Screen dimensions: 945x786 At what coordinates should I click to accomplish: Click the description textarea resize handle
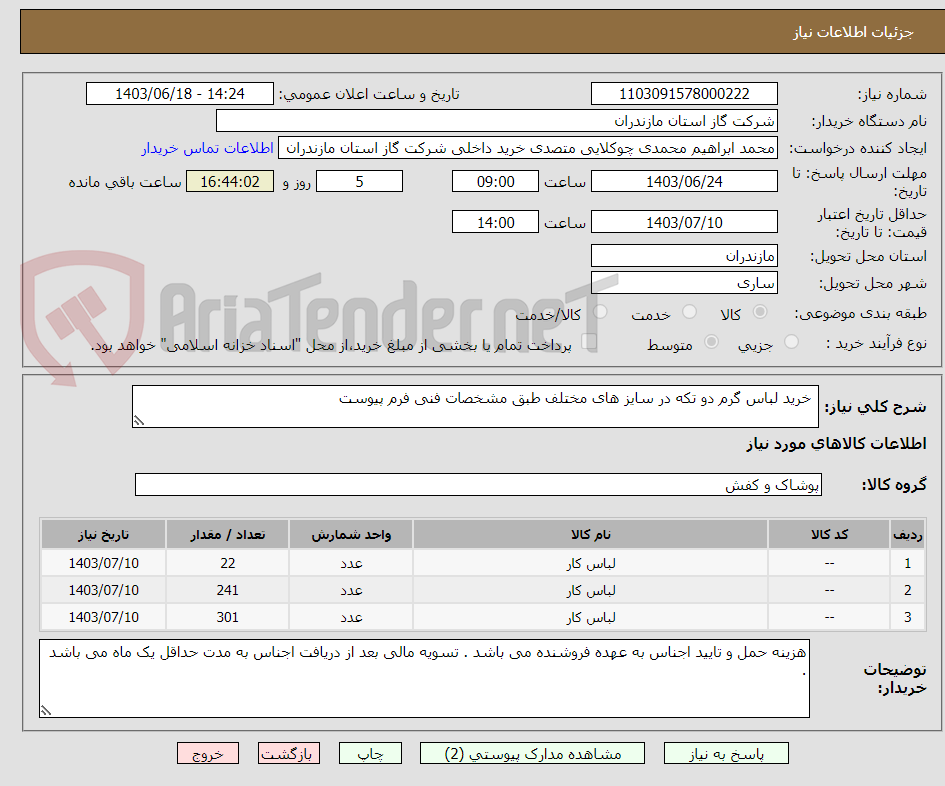tap(139, 421)
